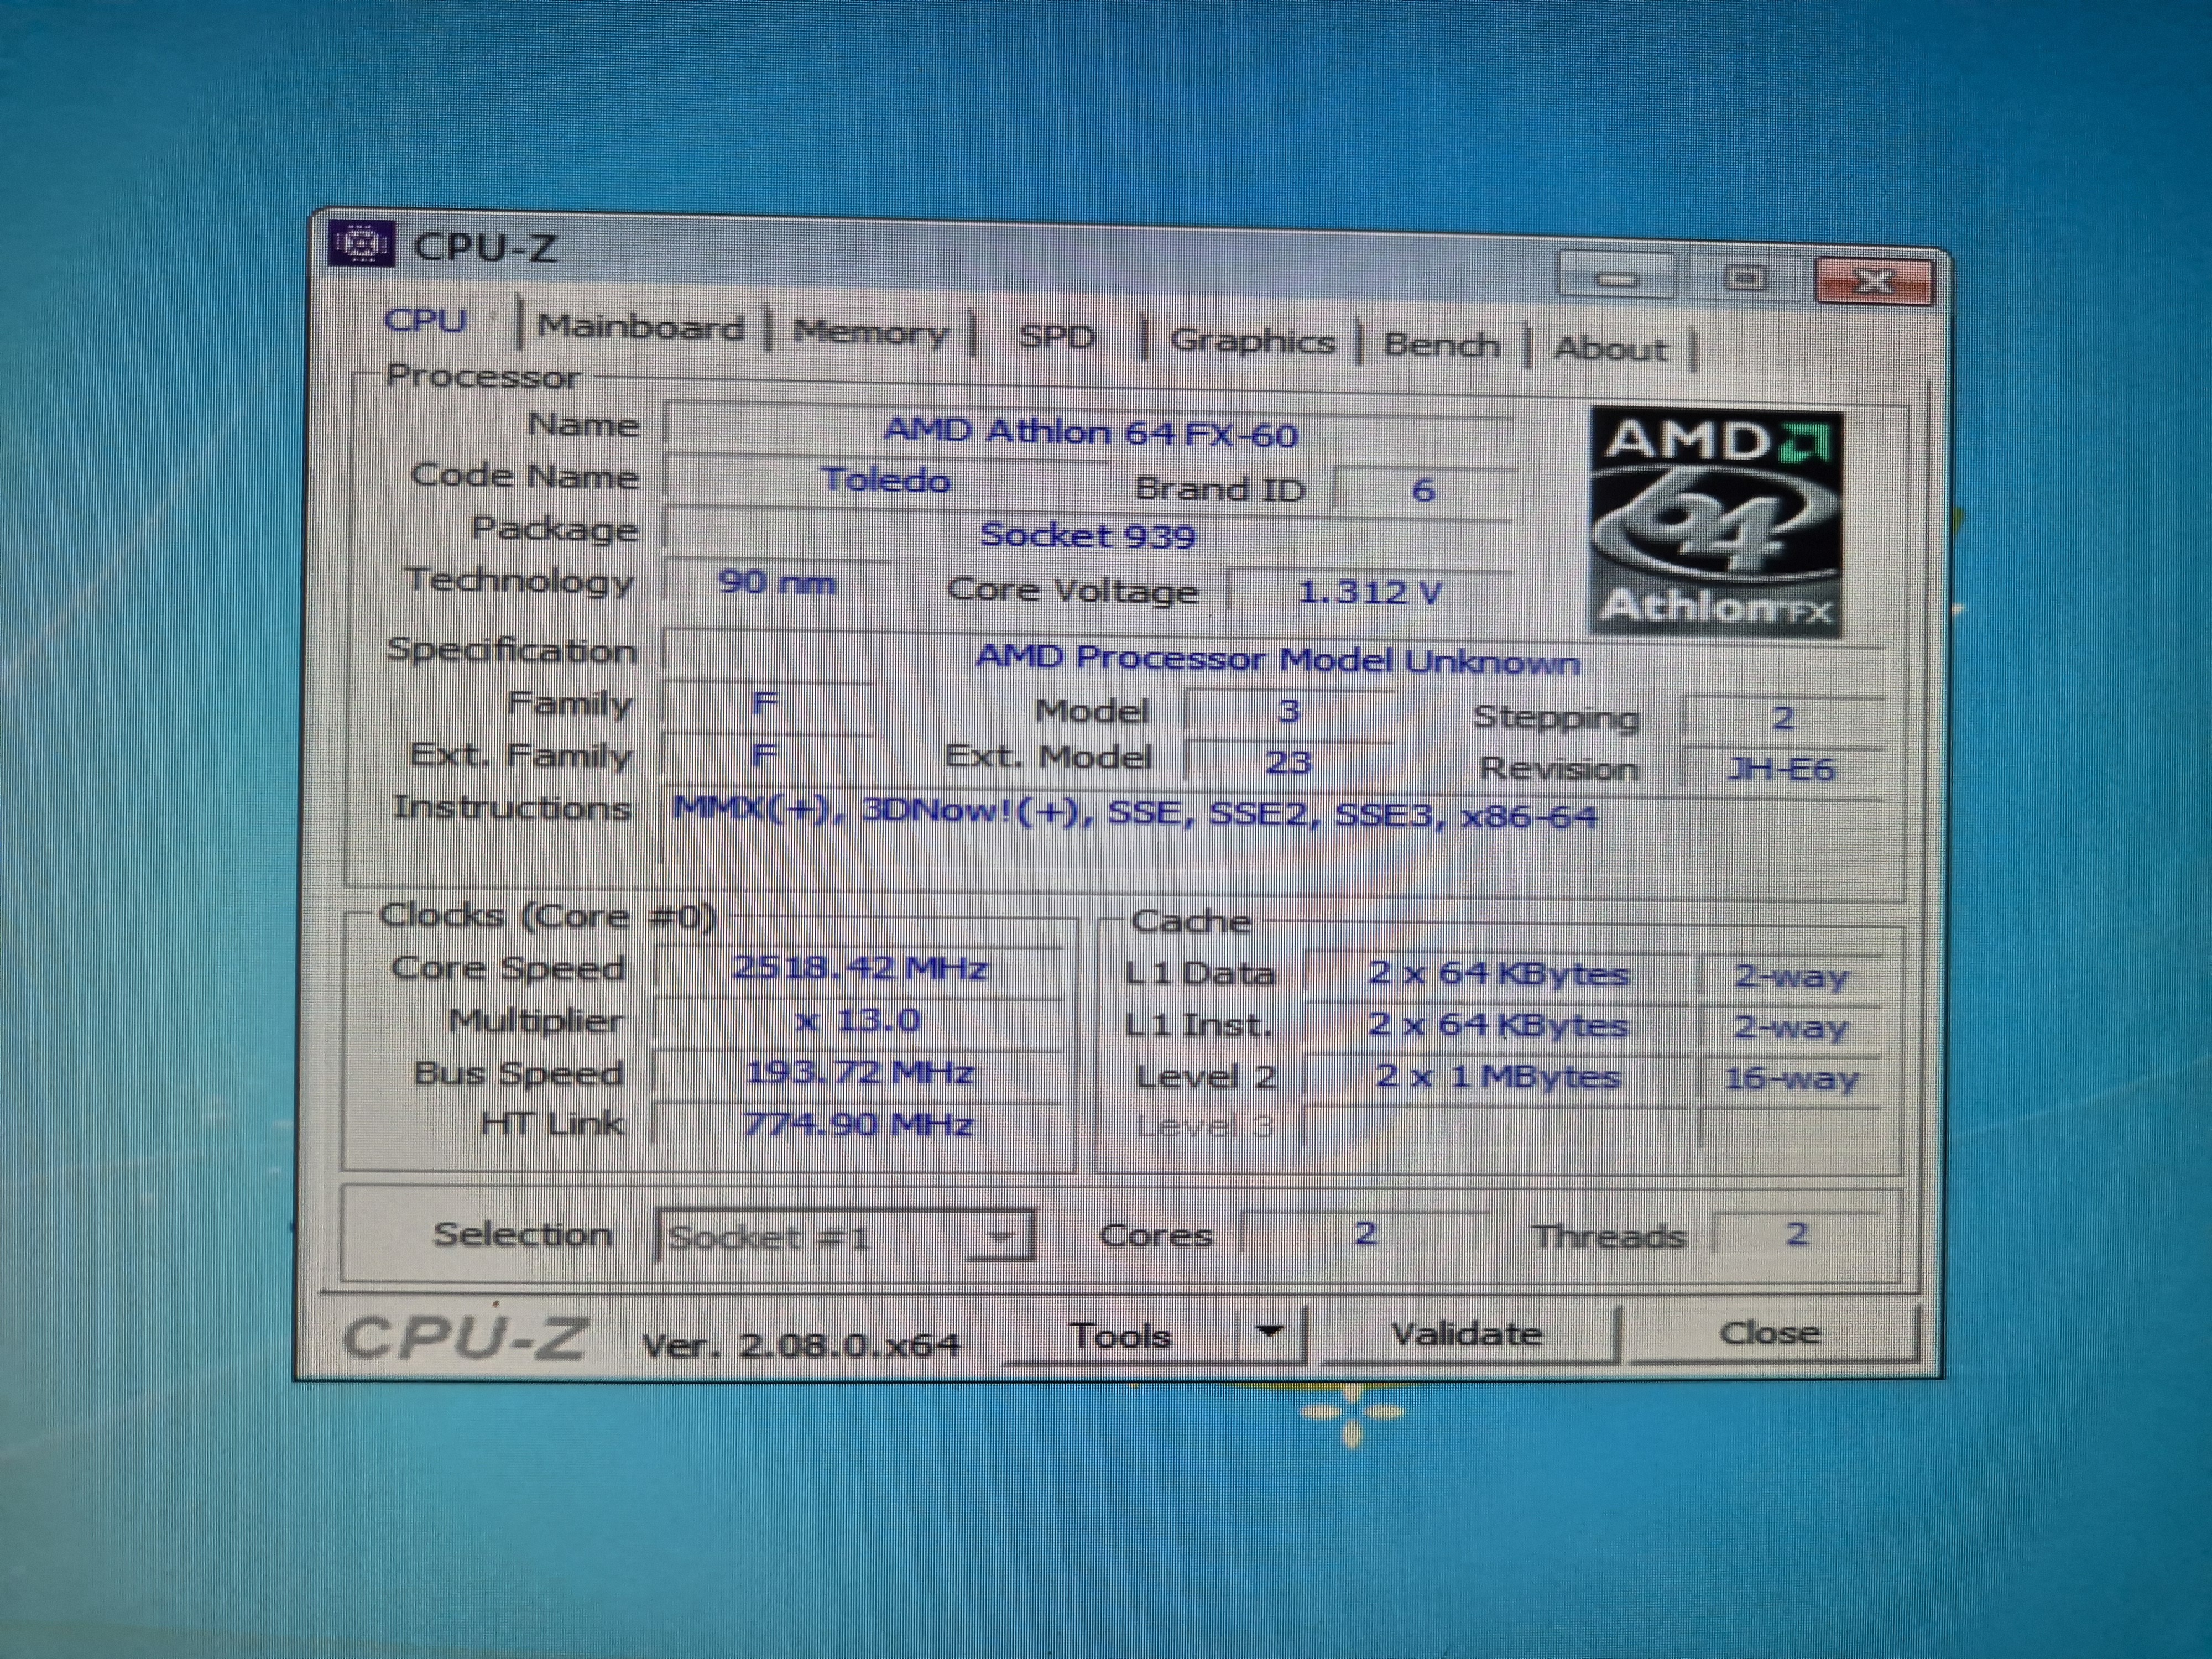The width and height of the screenshot is (2212, 1659).
Task: Click the AMD Athlon 64 FX logo
Action: (x=1715, y=520)
